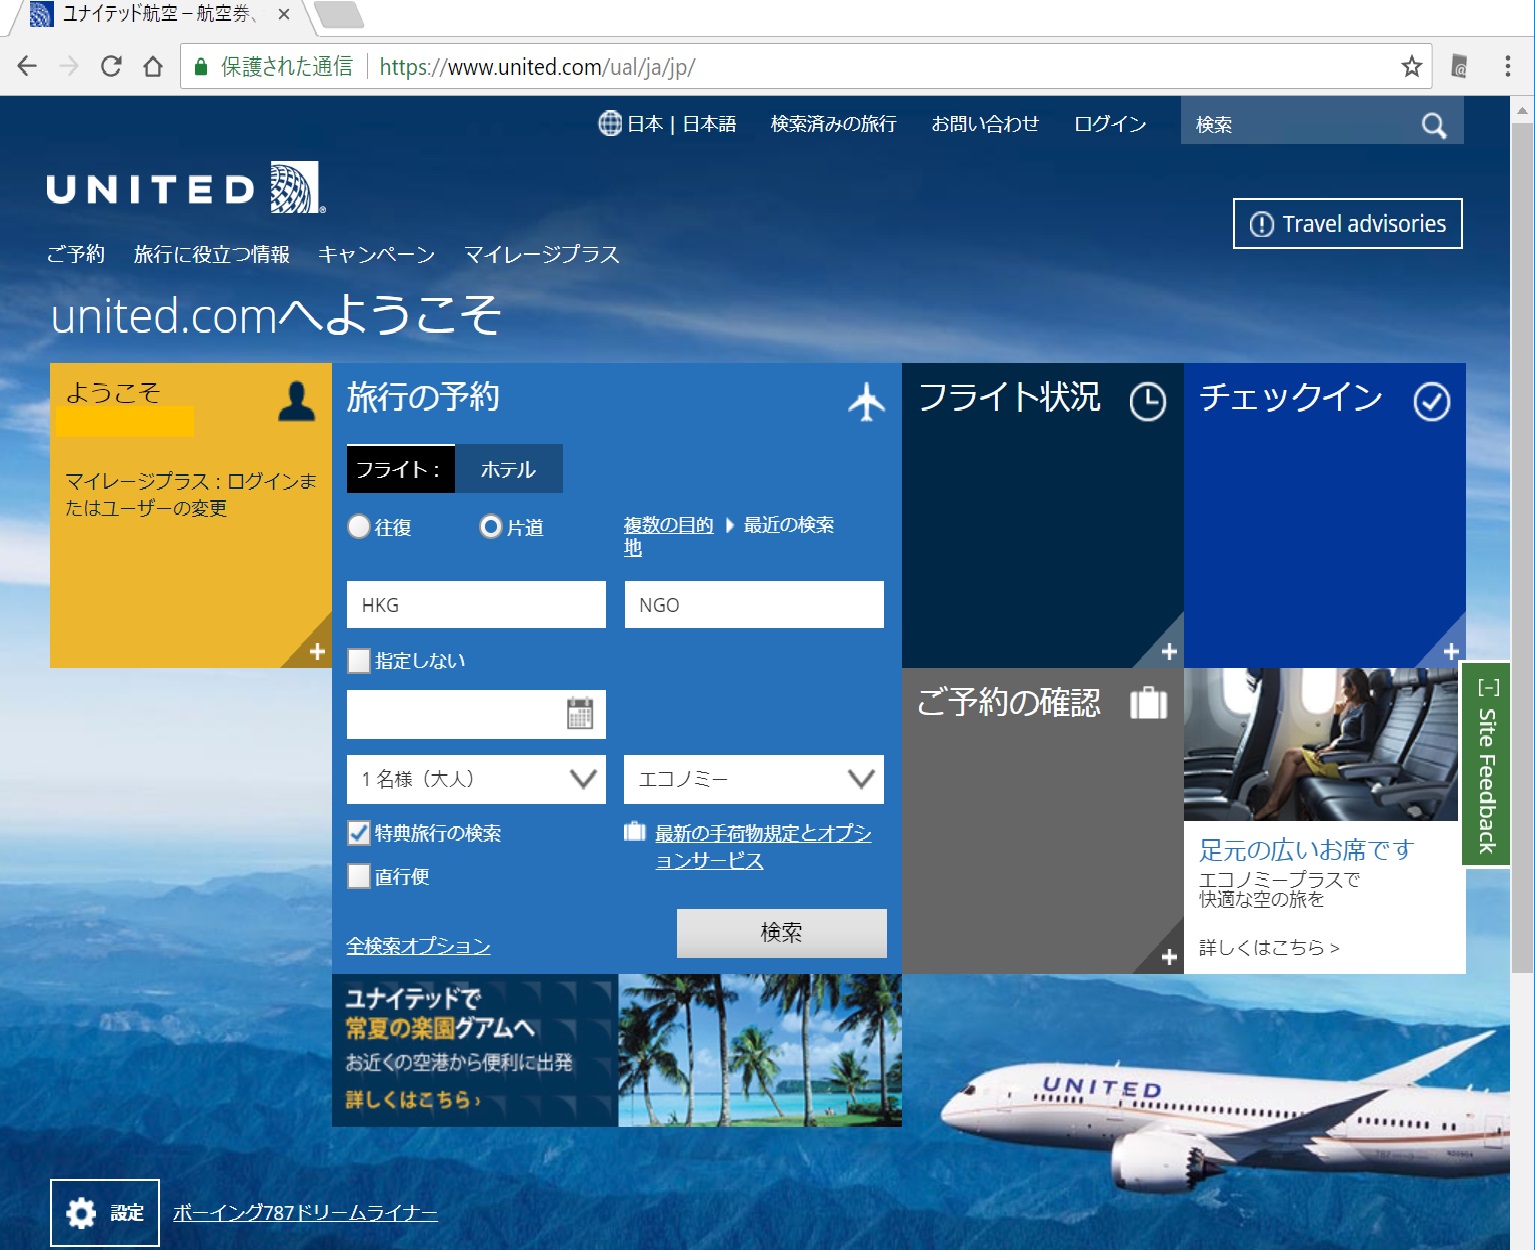Viewport: 1535px width, 1250px height.
Task: Open the キャンペーン menu
Action: point(377,254)
